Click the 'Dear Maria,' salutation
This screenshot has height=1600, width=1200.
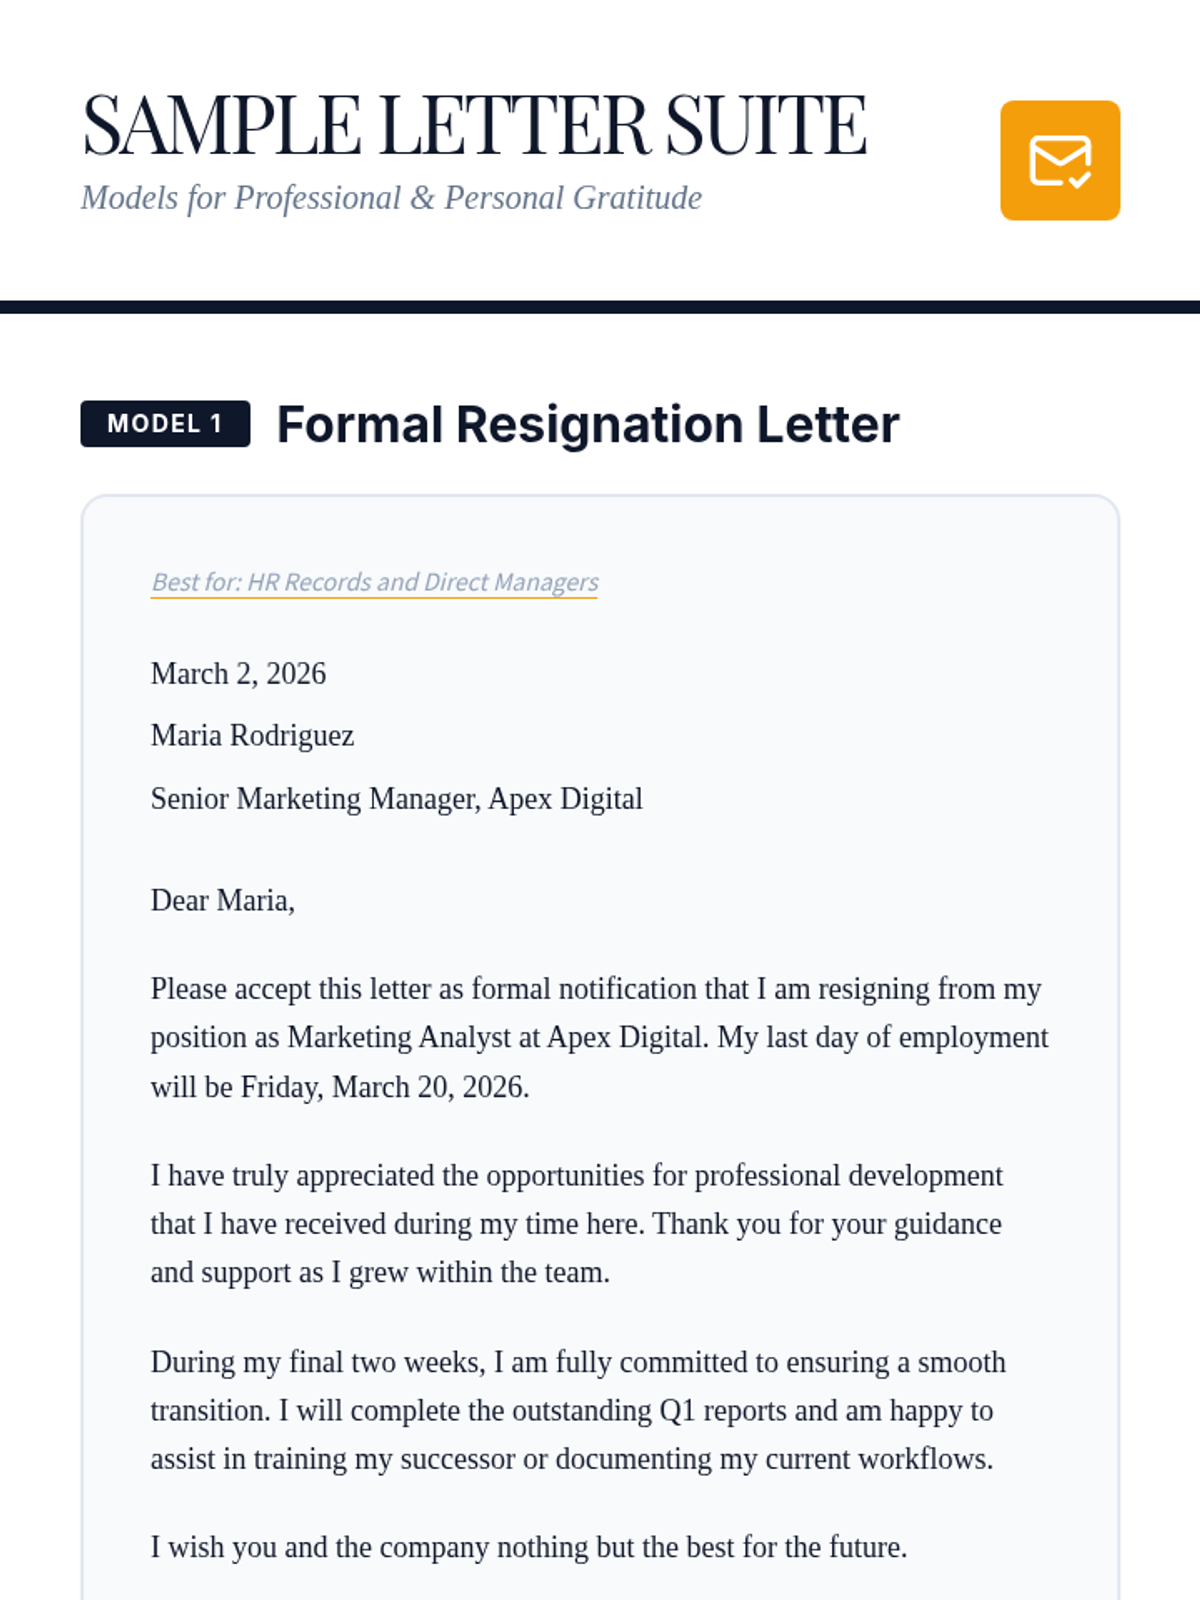click(x=222, y=901)
